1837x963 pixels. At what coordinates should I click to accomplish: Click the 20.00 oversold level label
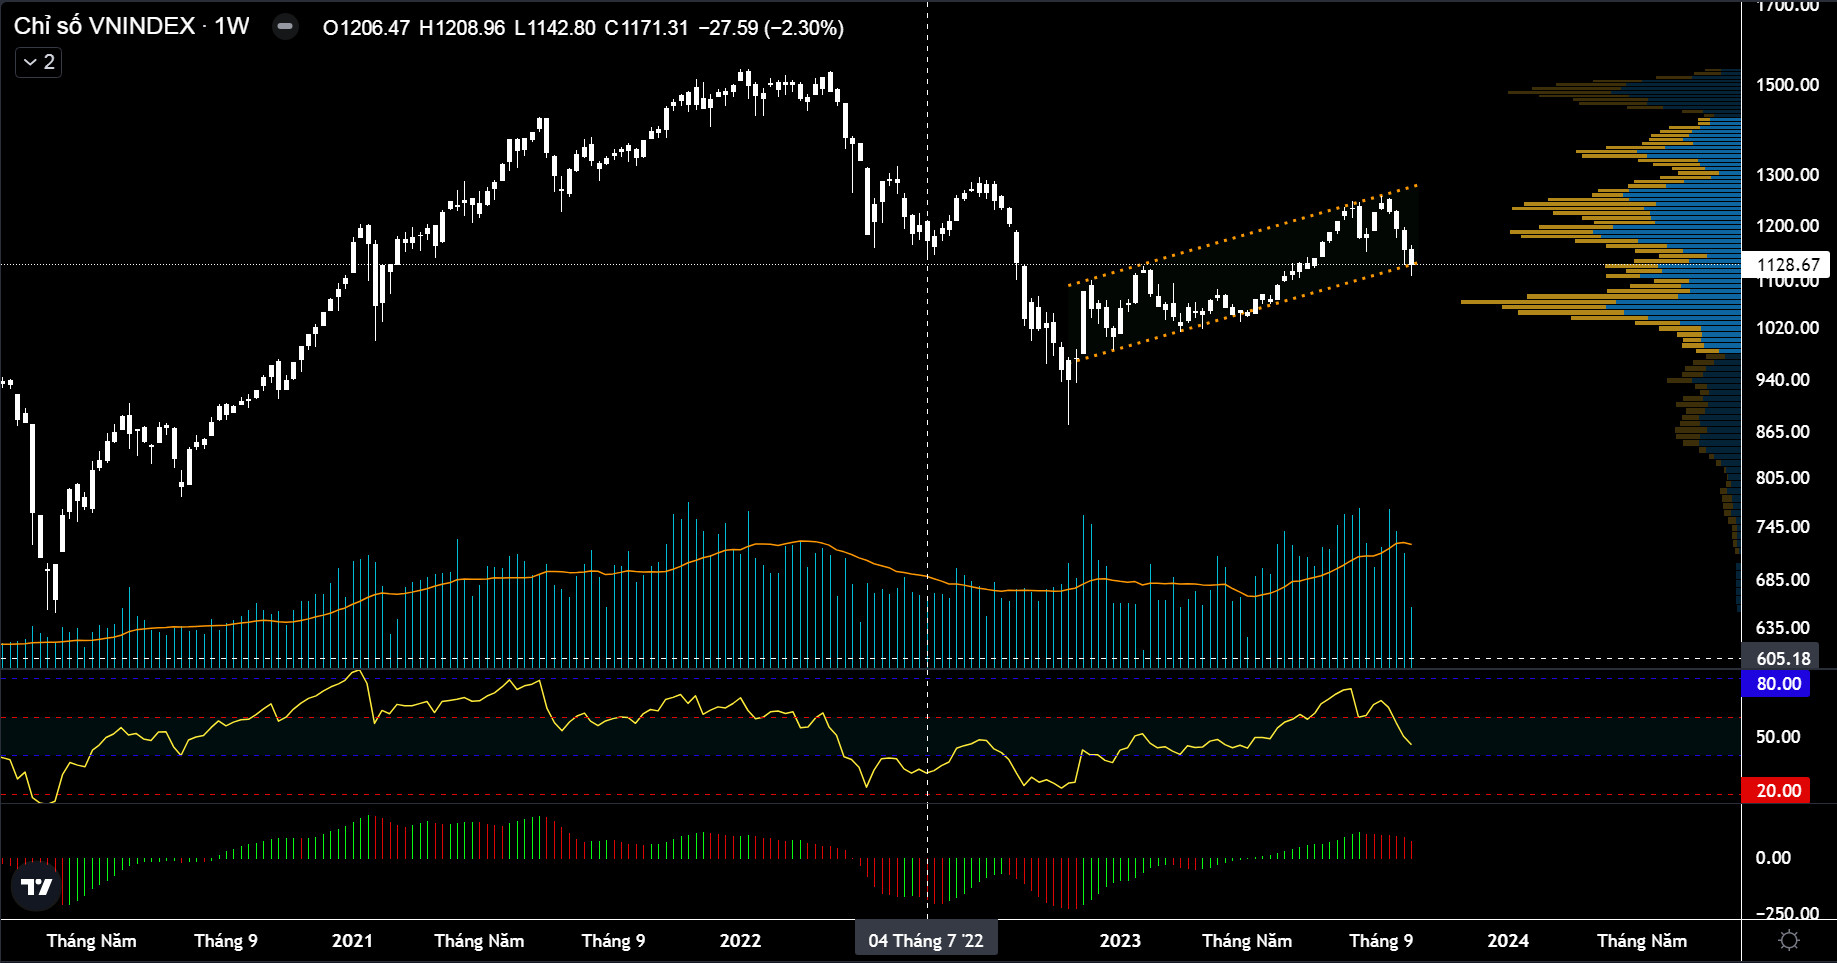tap(1778, 791)
